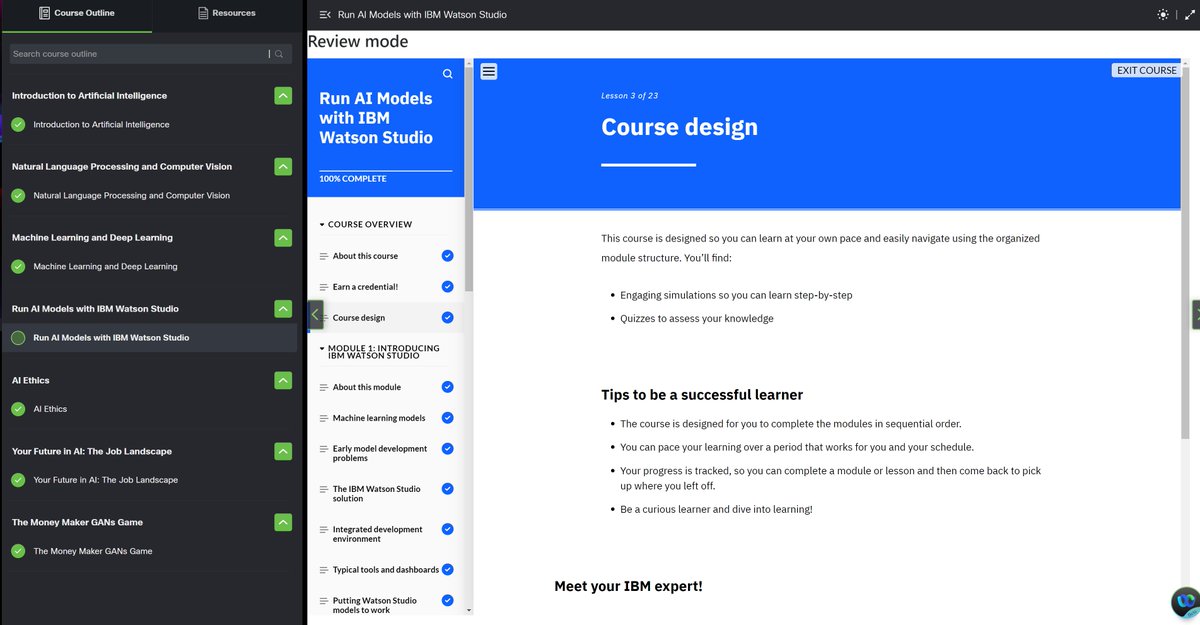Screen dimensions: 1200x625
Task: Open fullscreen with the expand arrows icon
Action: pyautogui.click(x=1188, y=15)
